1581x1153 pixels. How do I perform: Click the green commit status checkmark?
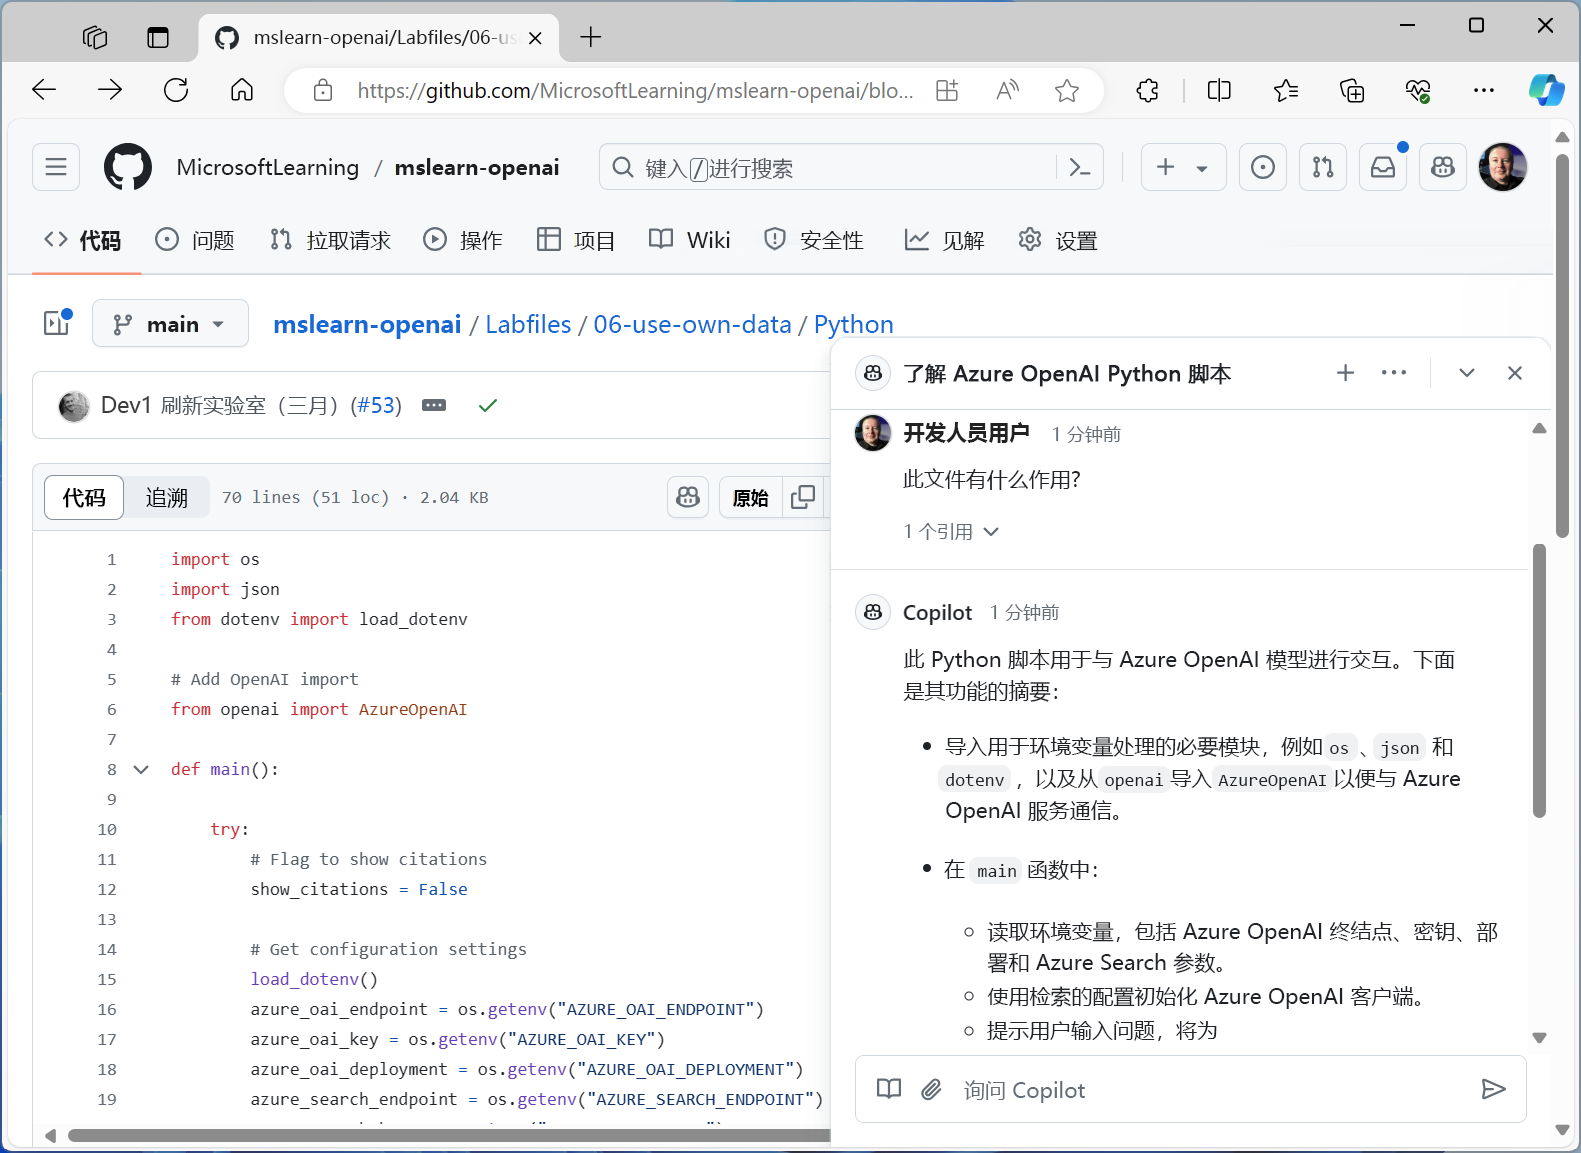pyautogui.click(x=488, y=405)
